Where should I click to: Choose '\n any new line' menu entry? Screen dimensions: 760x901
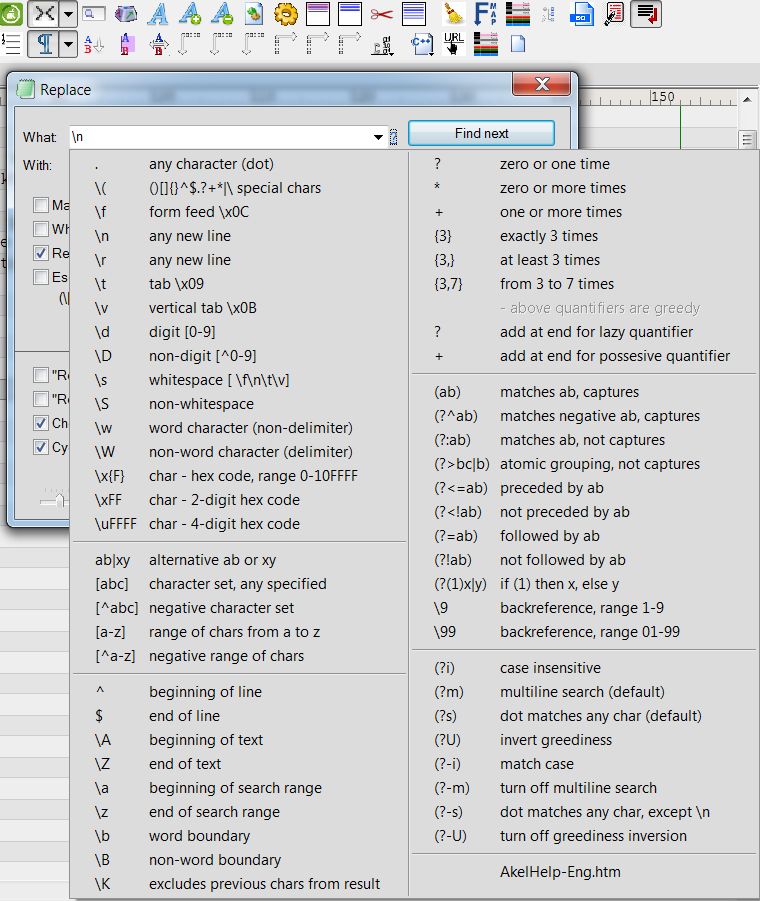tap(239, 236)
